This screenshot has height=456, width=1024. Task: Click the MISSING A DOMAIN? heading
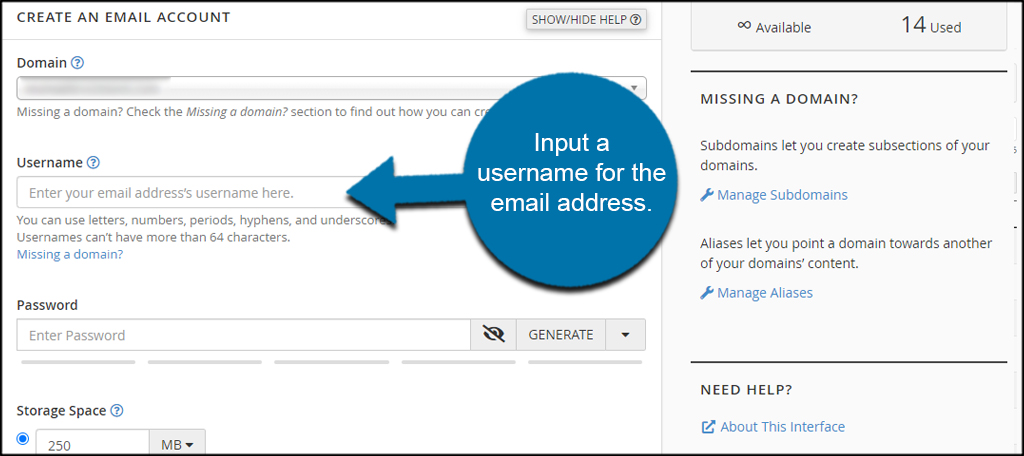pyautogui.click(x=779, y=99)
